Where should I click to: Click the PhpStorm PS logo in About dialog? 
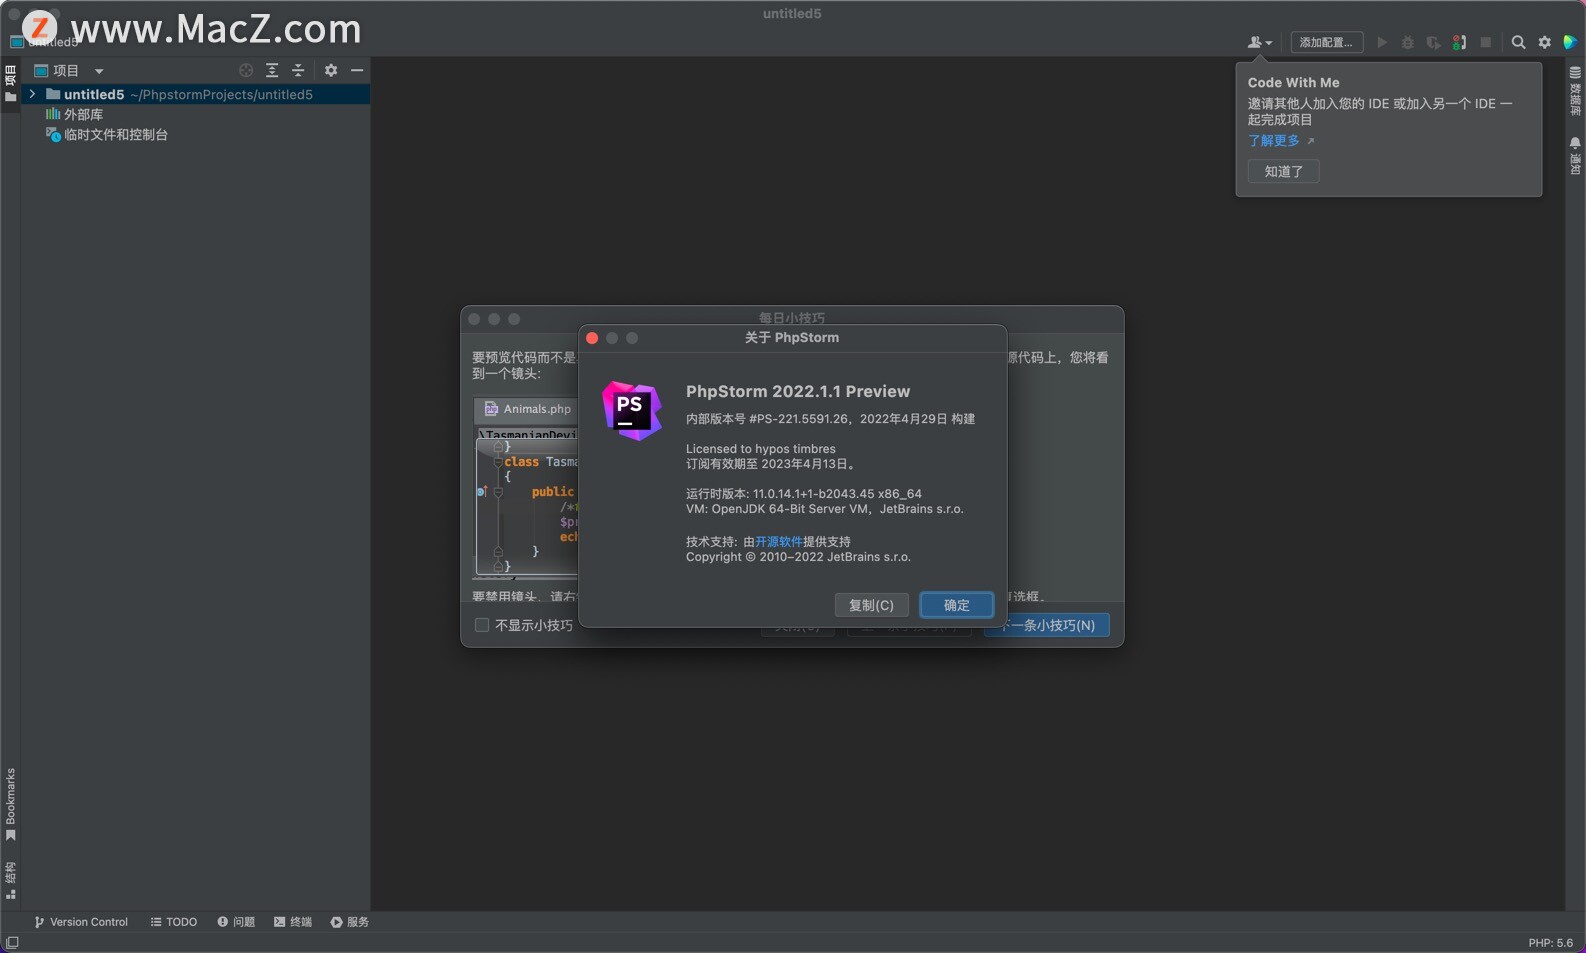click(x=632, y=410)
